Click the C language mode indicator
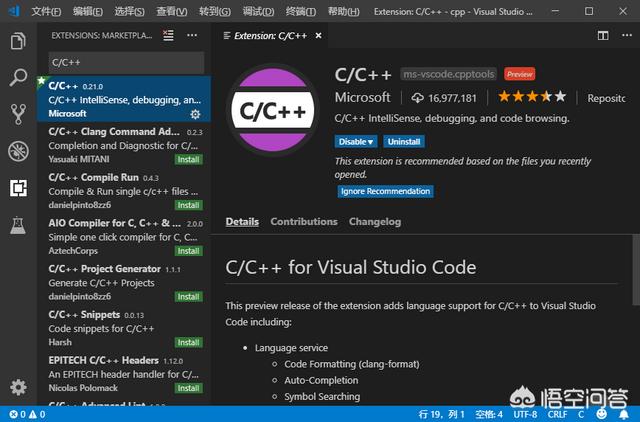The height and width of the screenshot is (422, 640). point(580,415)
